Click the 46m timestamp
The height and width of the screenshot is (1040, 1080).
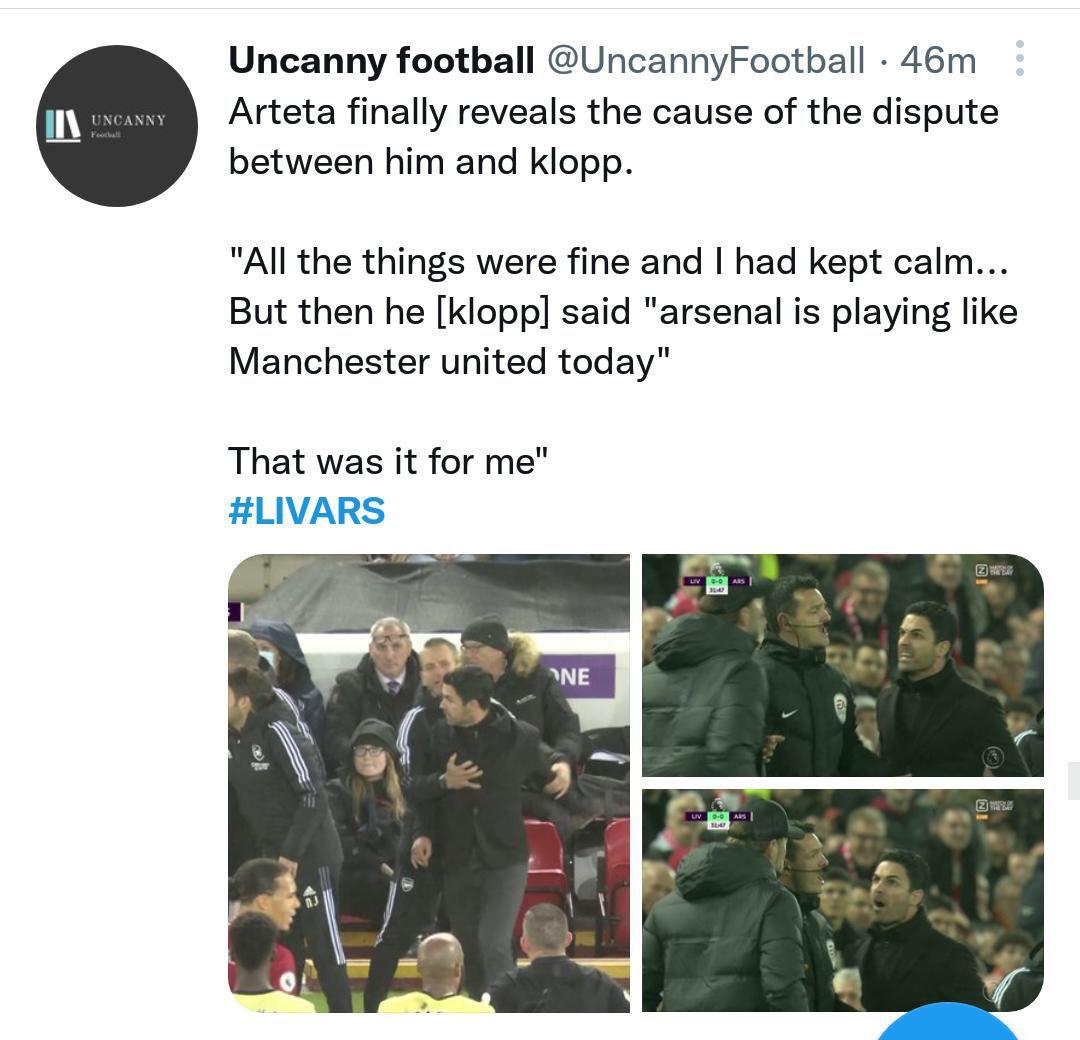(937, 61)
